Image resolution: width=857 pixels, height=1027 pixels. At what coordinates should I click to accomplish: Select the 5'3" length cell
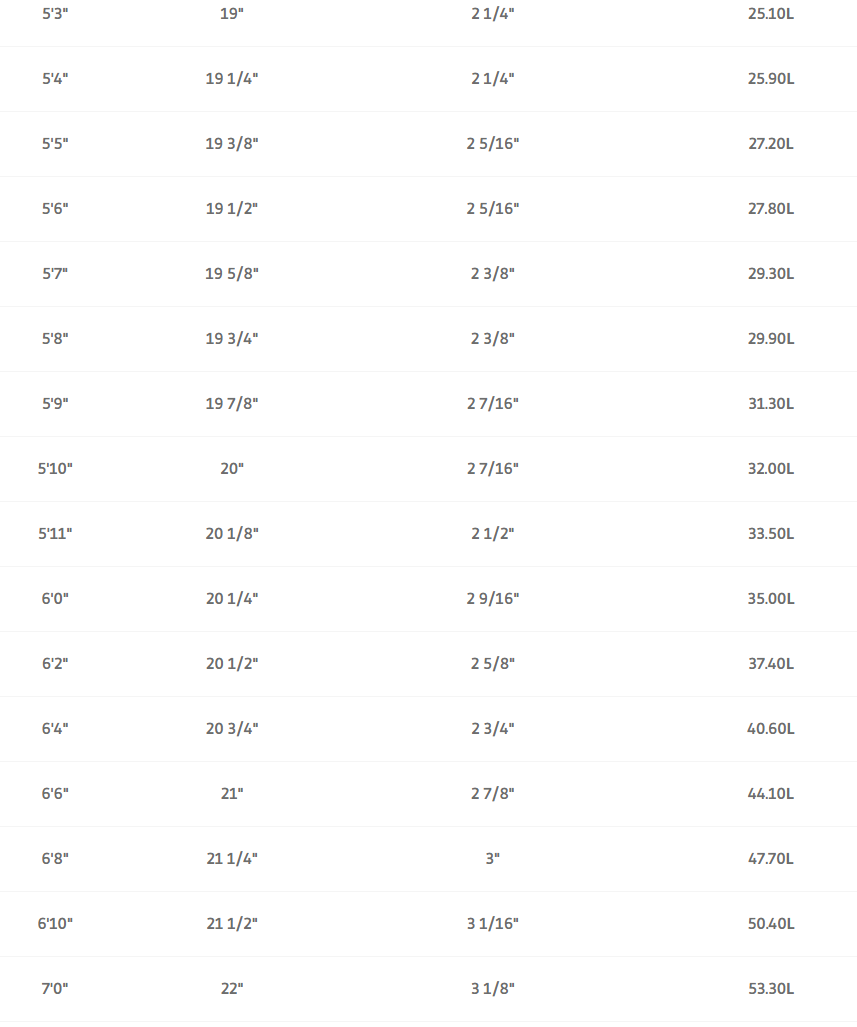click(x=55, y=14)
